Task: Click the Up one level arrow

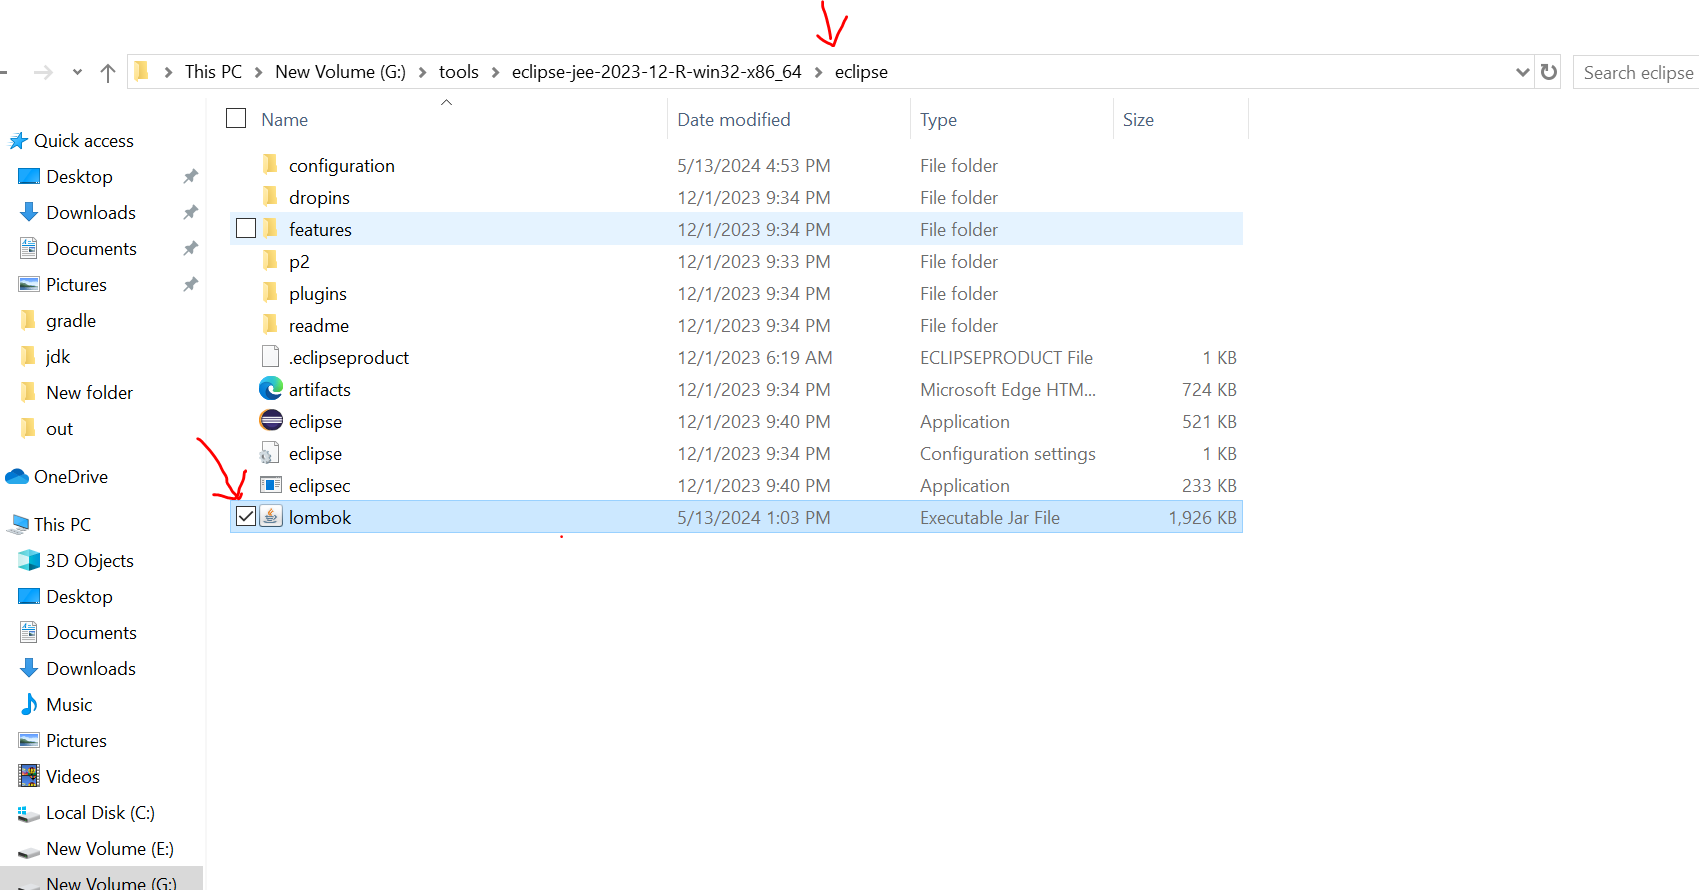Action: [x=108, y=72]
